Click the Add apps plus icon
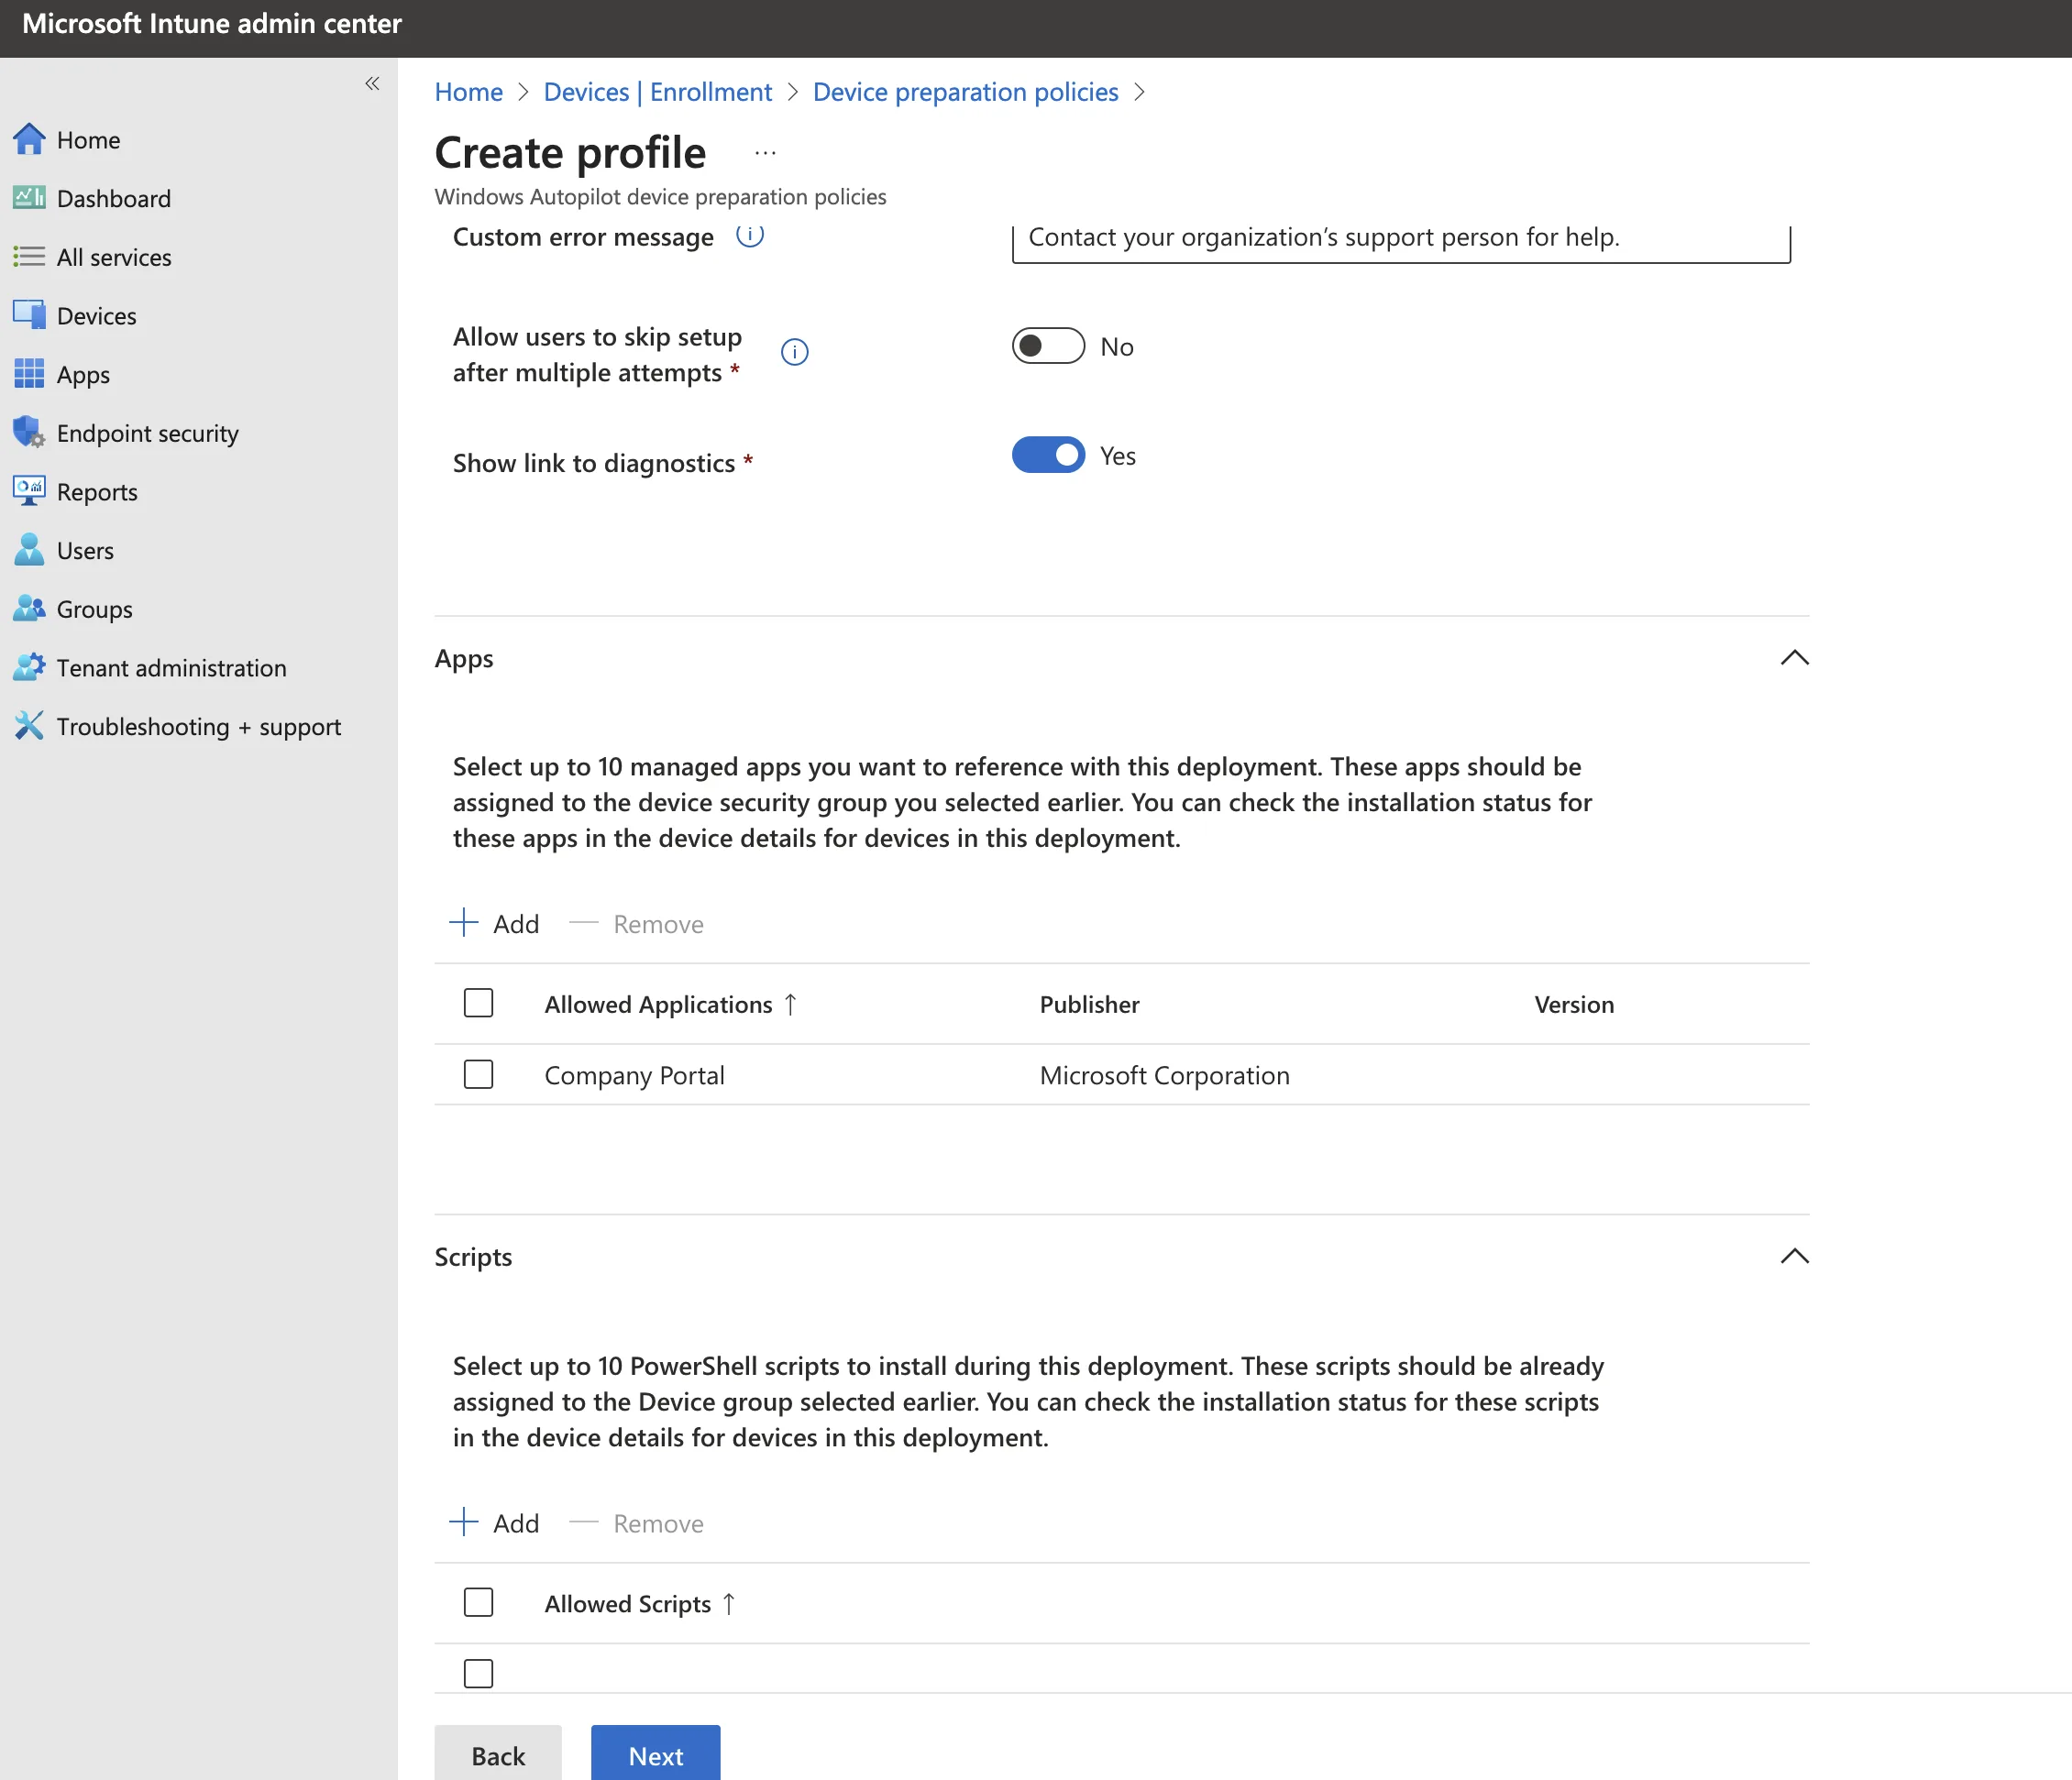The height and width of the screenshot is (1780, 2072). [x=464, y=923]
